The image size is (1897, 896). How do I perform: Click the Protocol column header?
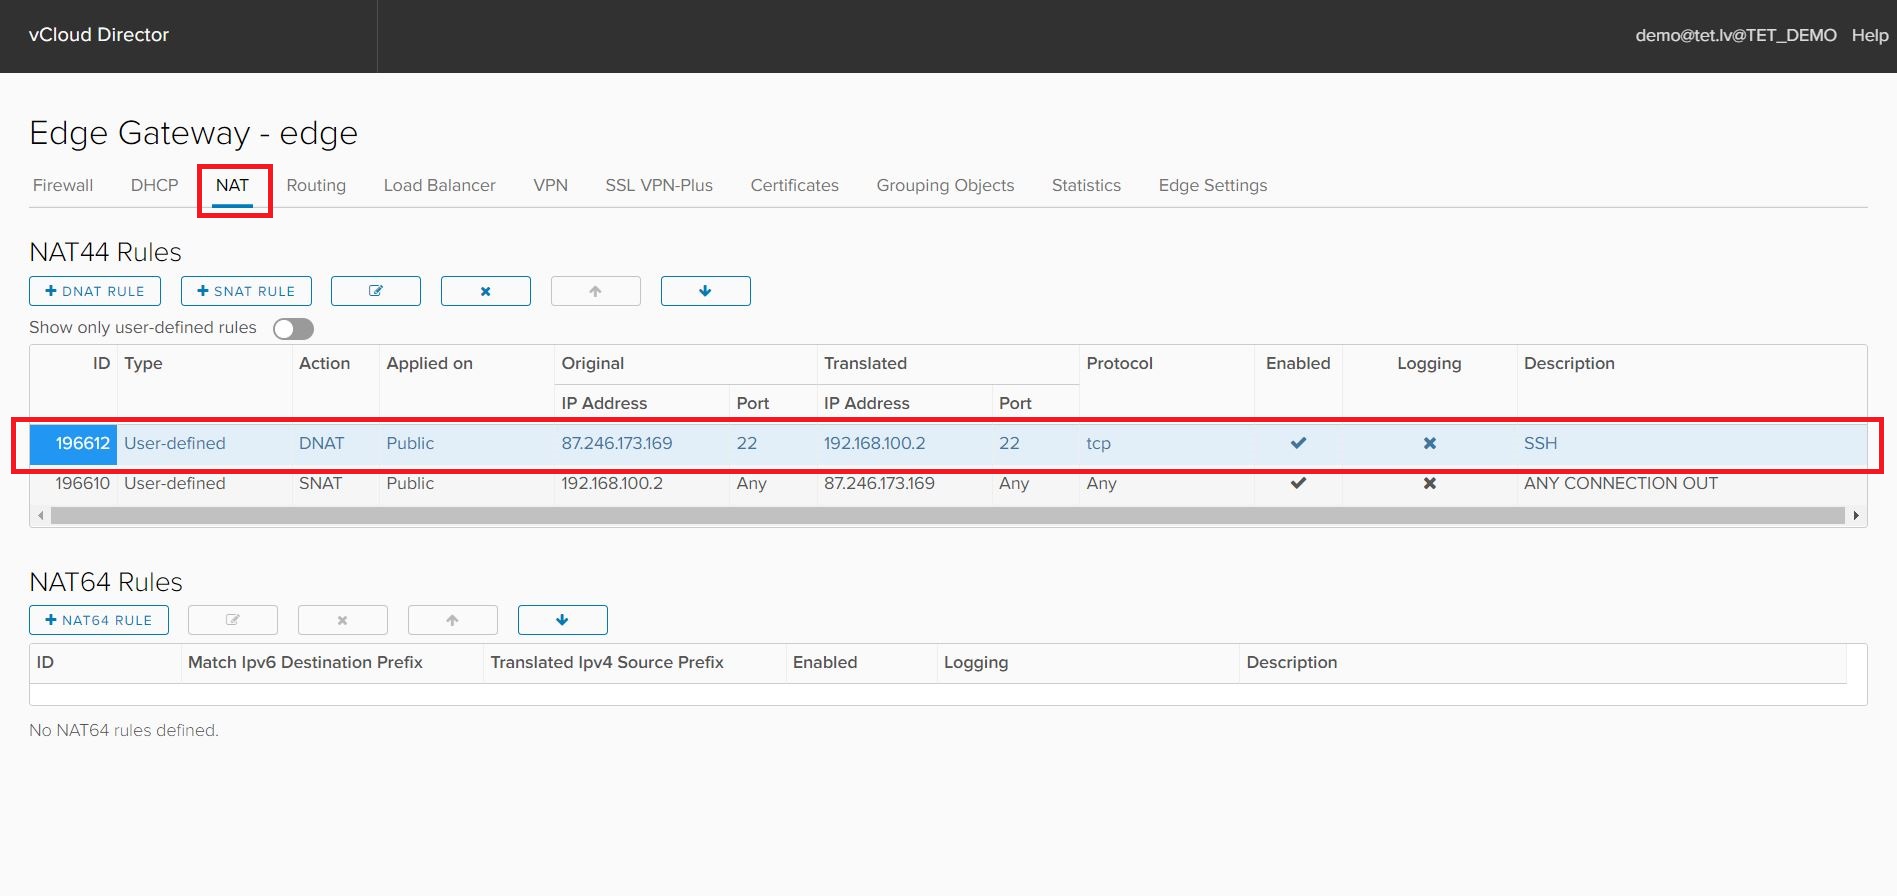[1120, 363]
